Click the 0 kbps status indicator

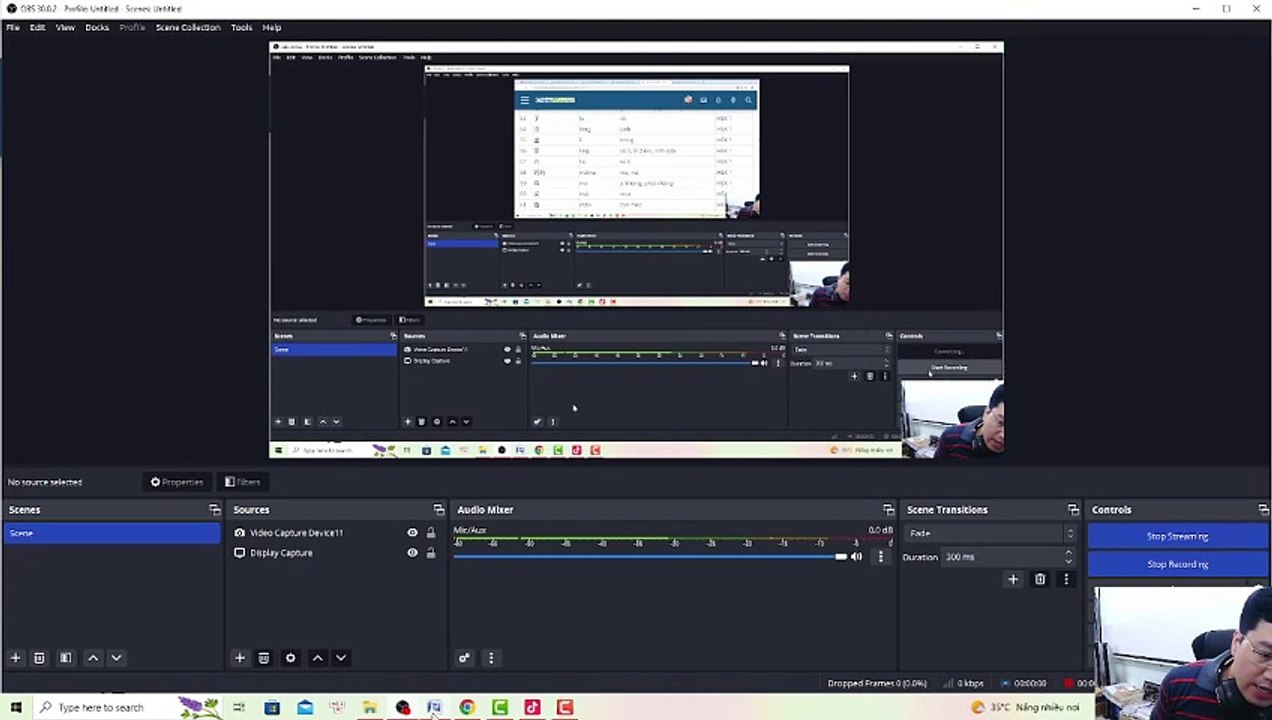coord(963,683)
